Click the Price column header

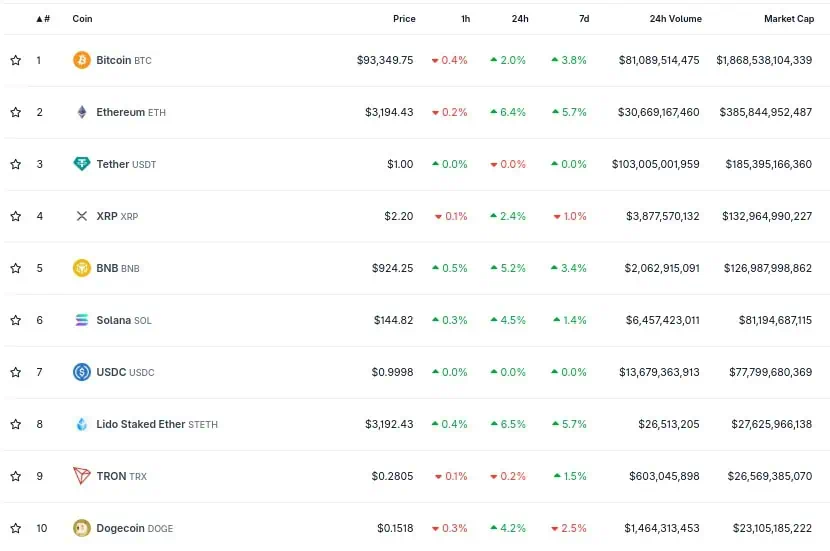(x=403, y=19)
